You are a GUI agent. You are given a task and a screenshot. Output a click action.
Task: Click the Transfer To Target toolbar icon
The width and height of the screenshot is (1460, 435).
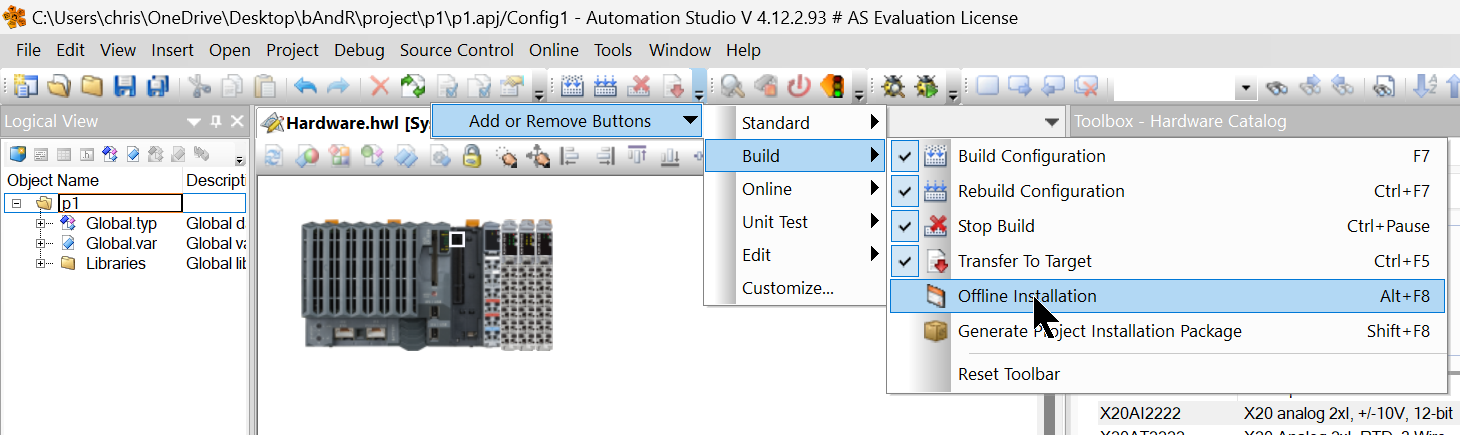pyautogui.click(x=674, y=86)
